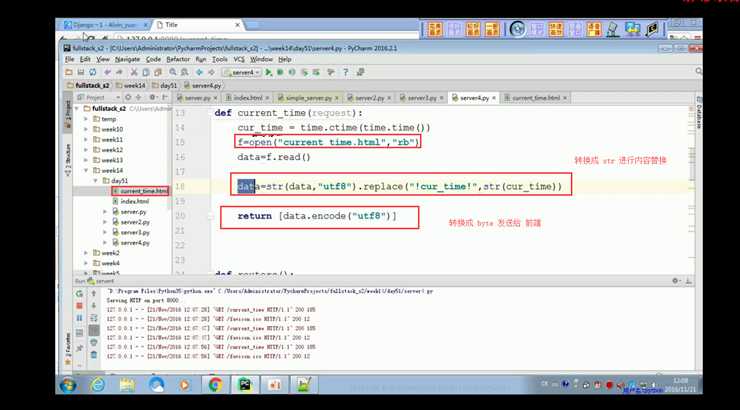Image resolution: width=740 pixels, height=410 pixels.
Task: Expand server2.py node in tree
Action: pos(105,222)
